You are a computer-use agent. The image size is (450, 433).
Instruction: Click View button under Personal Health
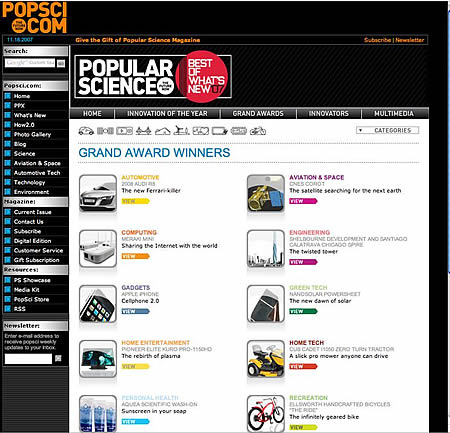click(x=135, y=422)
